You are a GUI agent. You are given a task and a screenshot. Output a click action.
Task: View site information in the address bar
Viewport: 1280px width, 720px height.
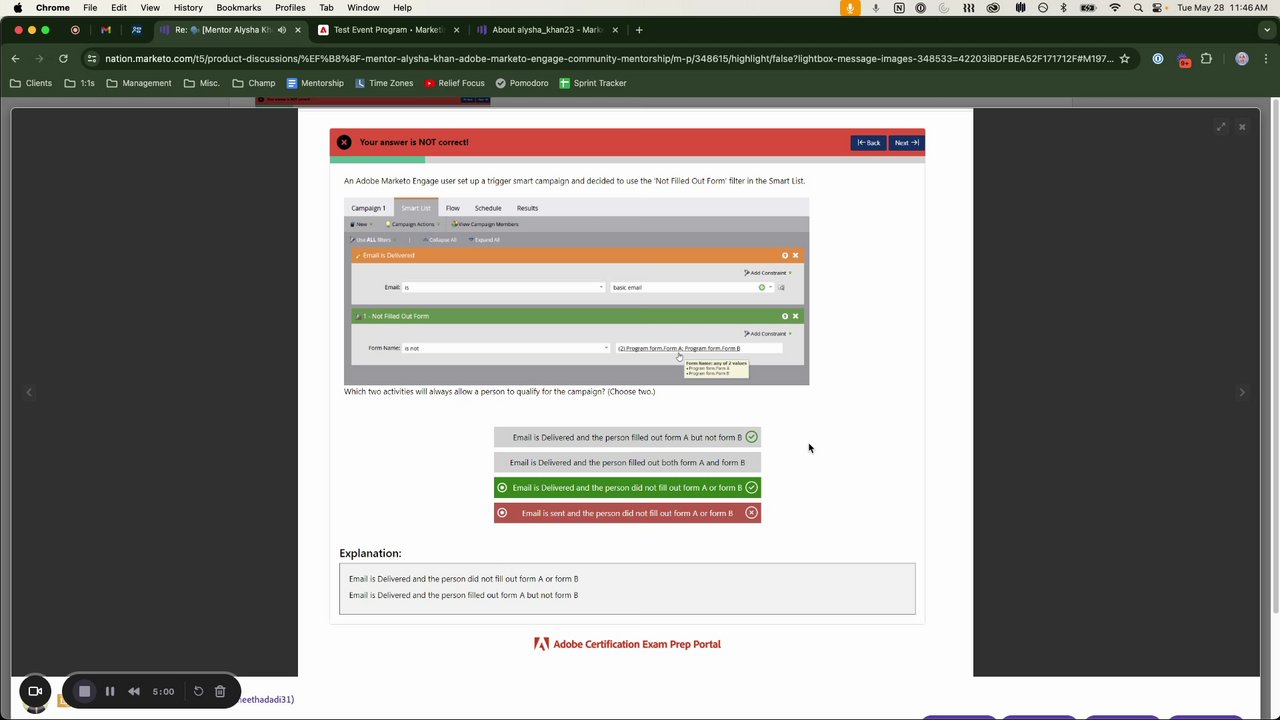(x=93, y=59)
